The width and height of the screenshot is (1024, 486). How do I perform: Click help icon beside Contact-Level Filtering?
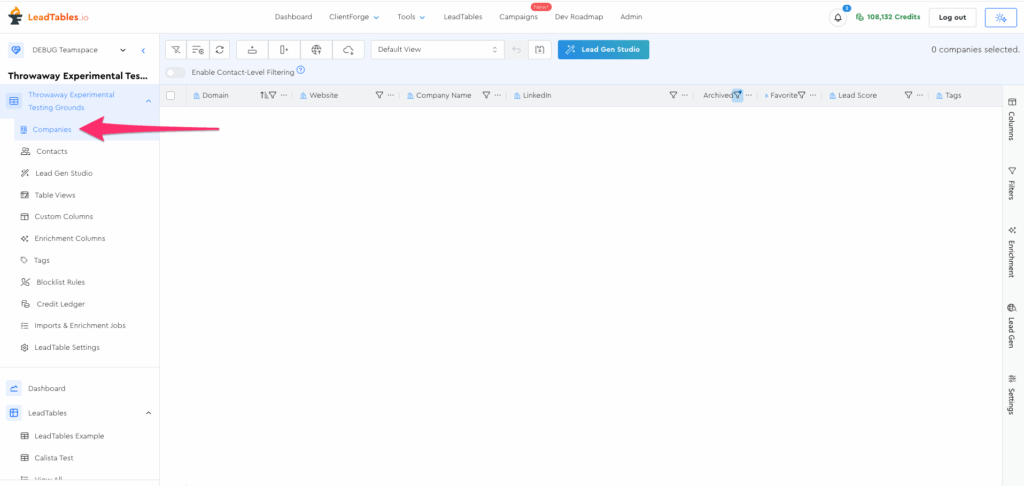pyautogui.click(x=300, y=70)
